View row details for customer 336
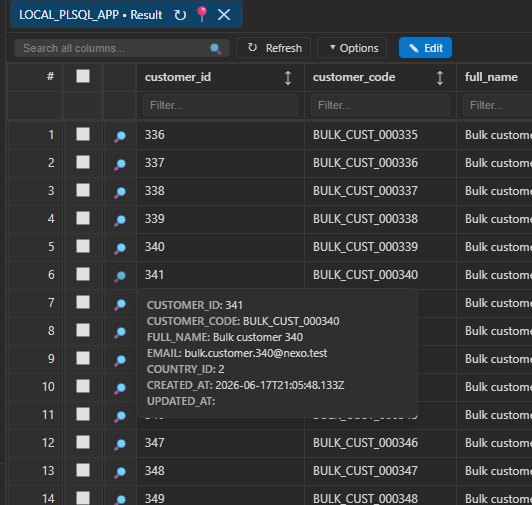This screenshot has height=505, width=532. 120,136
